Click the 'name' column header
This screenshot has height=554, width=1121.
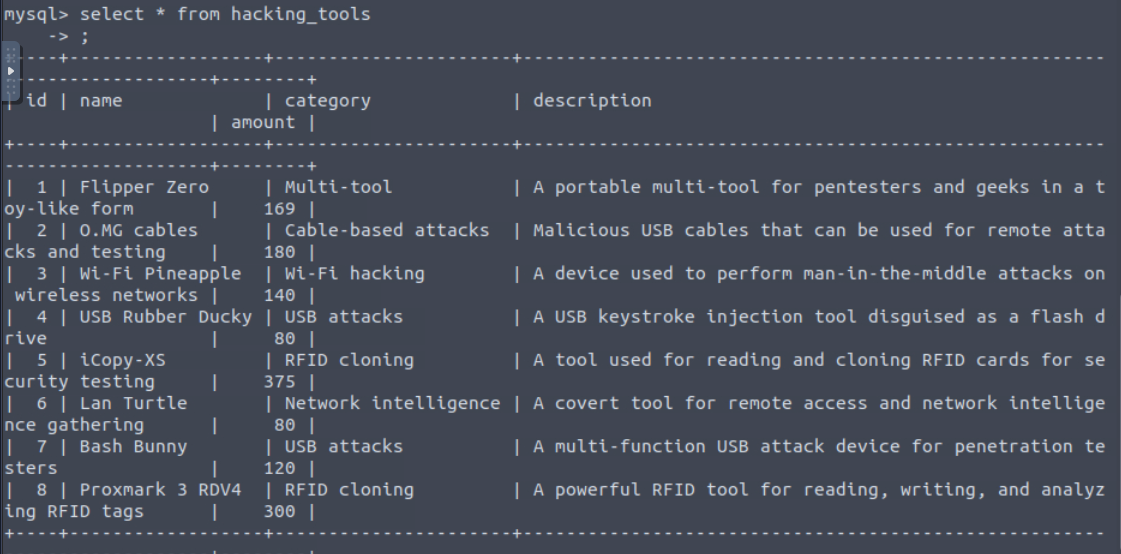pos(101,101)
